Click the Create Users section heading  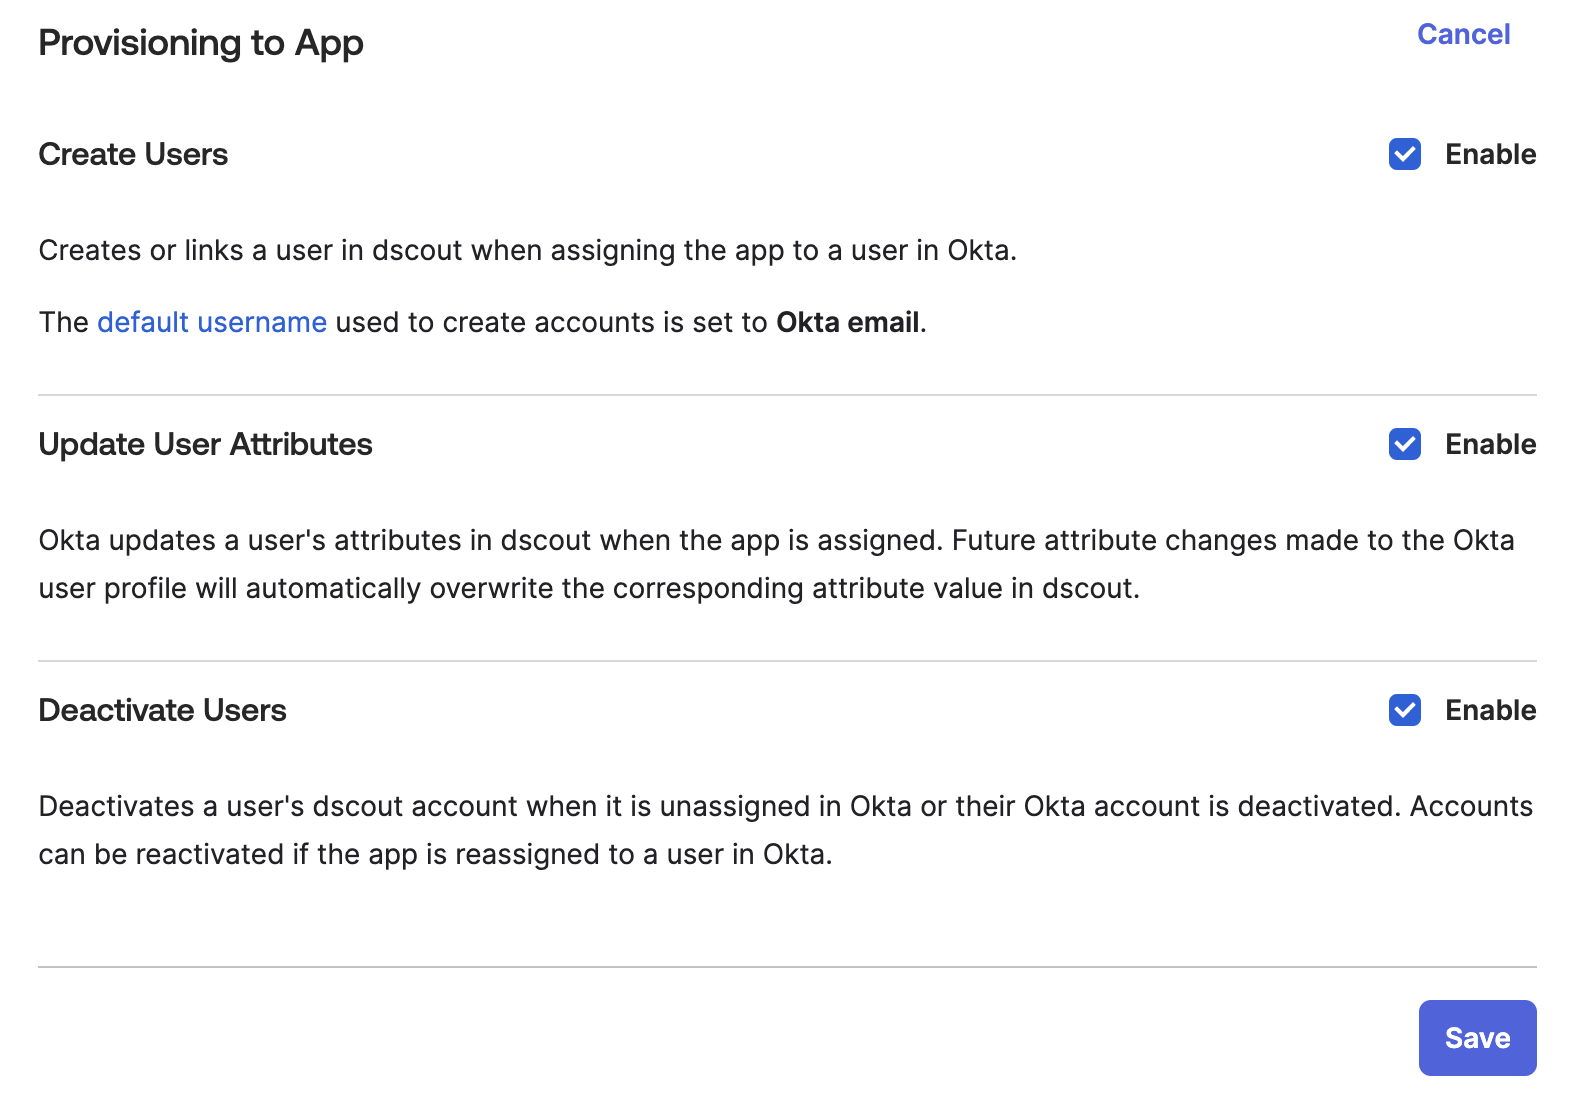coord(133,154)
